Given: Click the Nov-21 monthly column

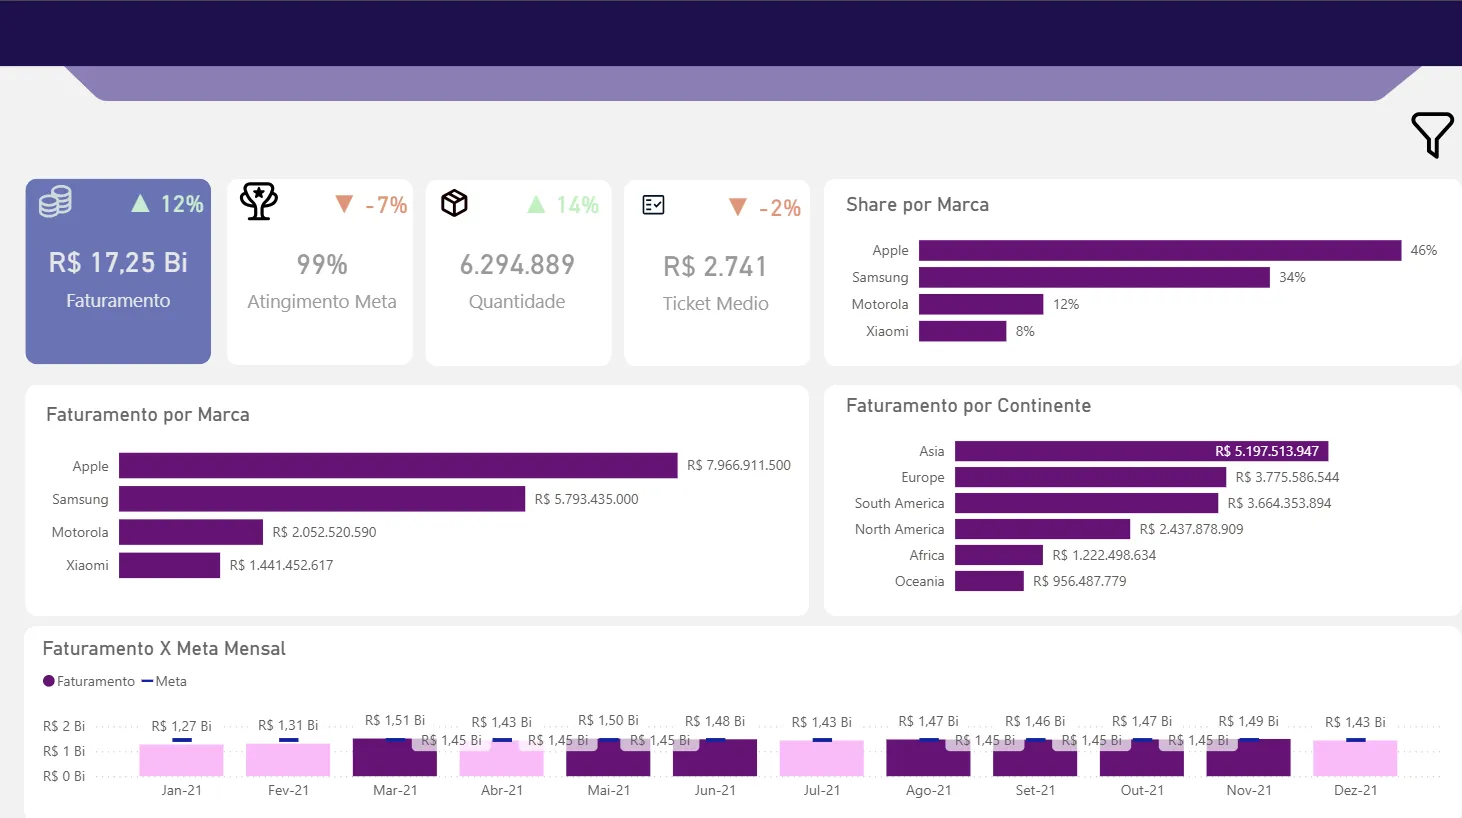Looking at the screenshot, I should click(x=1248, y=757).
